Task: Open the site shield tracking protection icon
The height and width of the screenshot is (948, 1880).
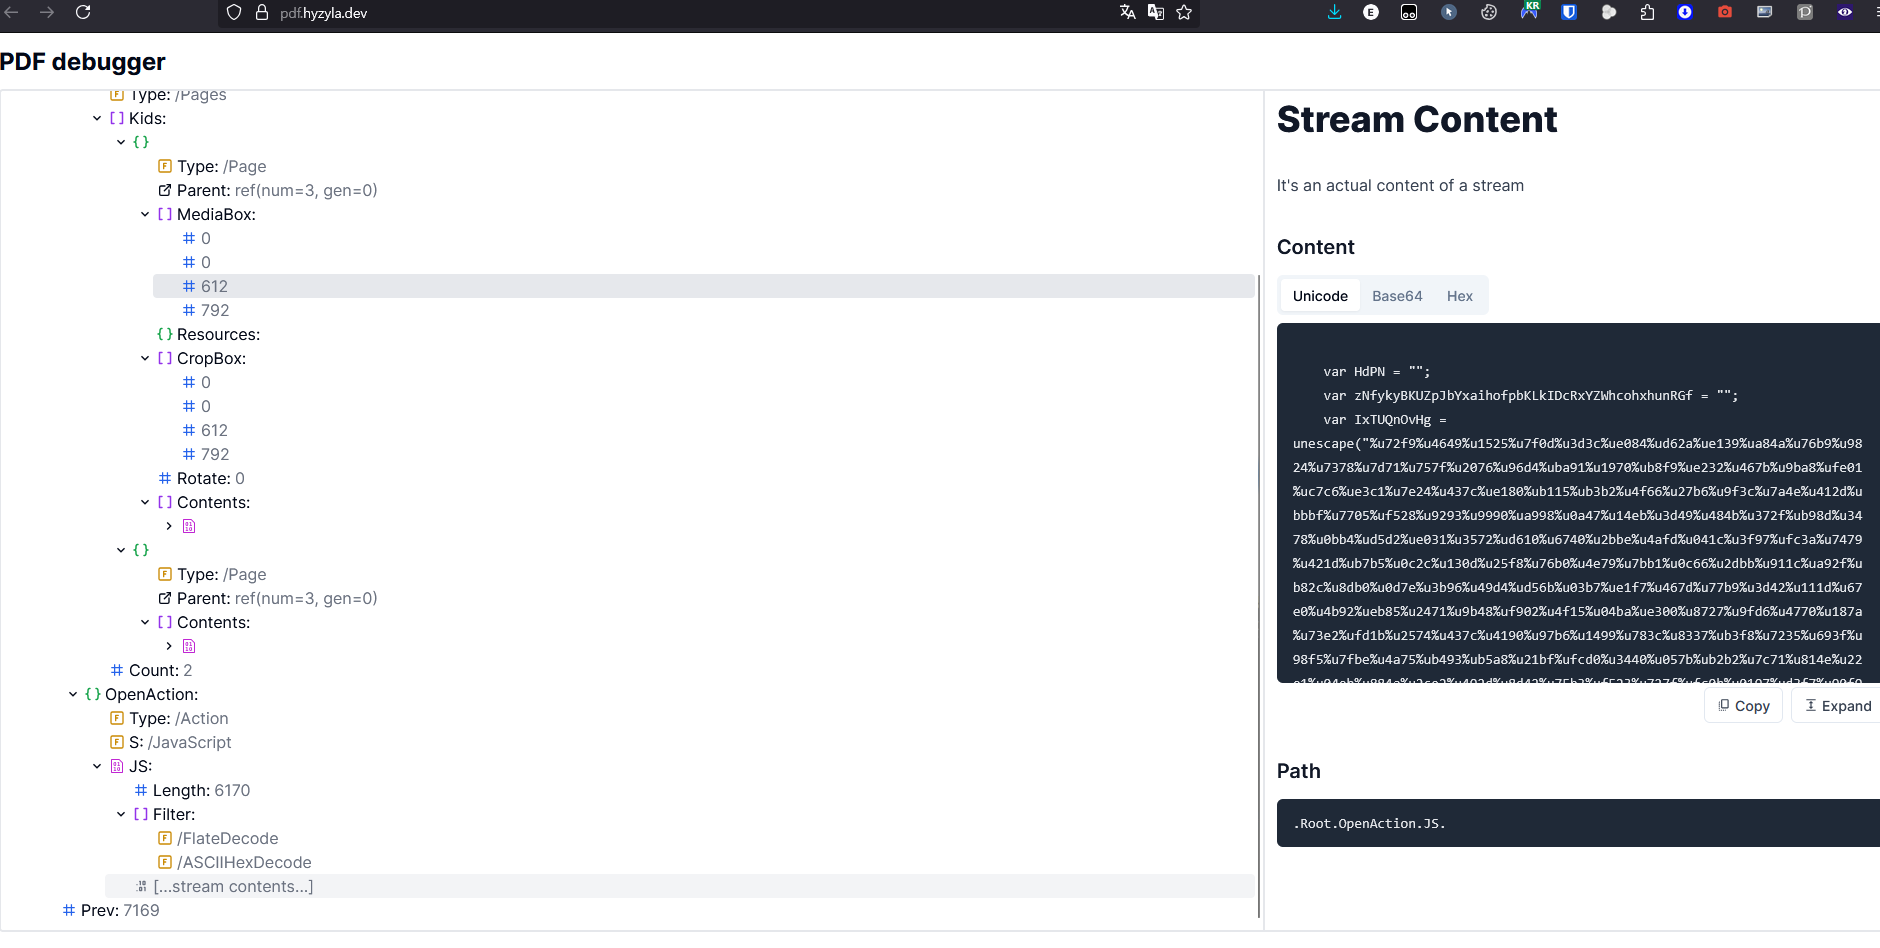Action: pyautogui.click(x=234, y=13)
